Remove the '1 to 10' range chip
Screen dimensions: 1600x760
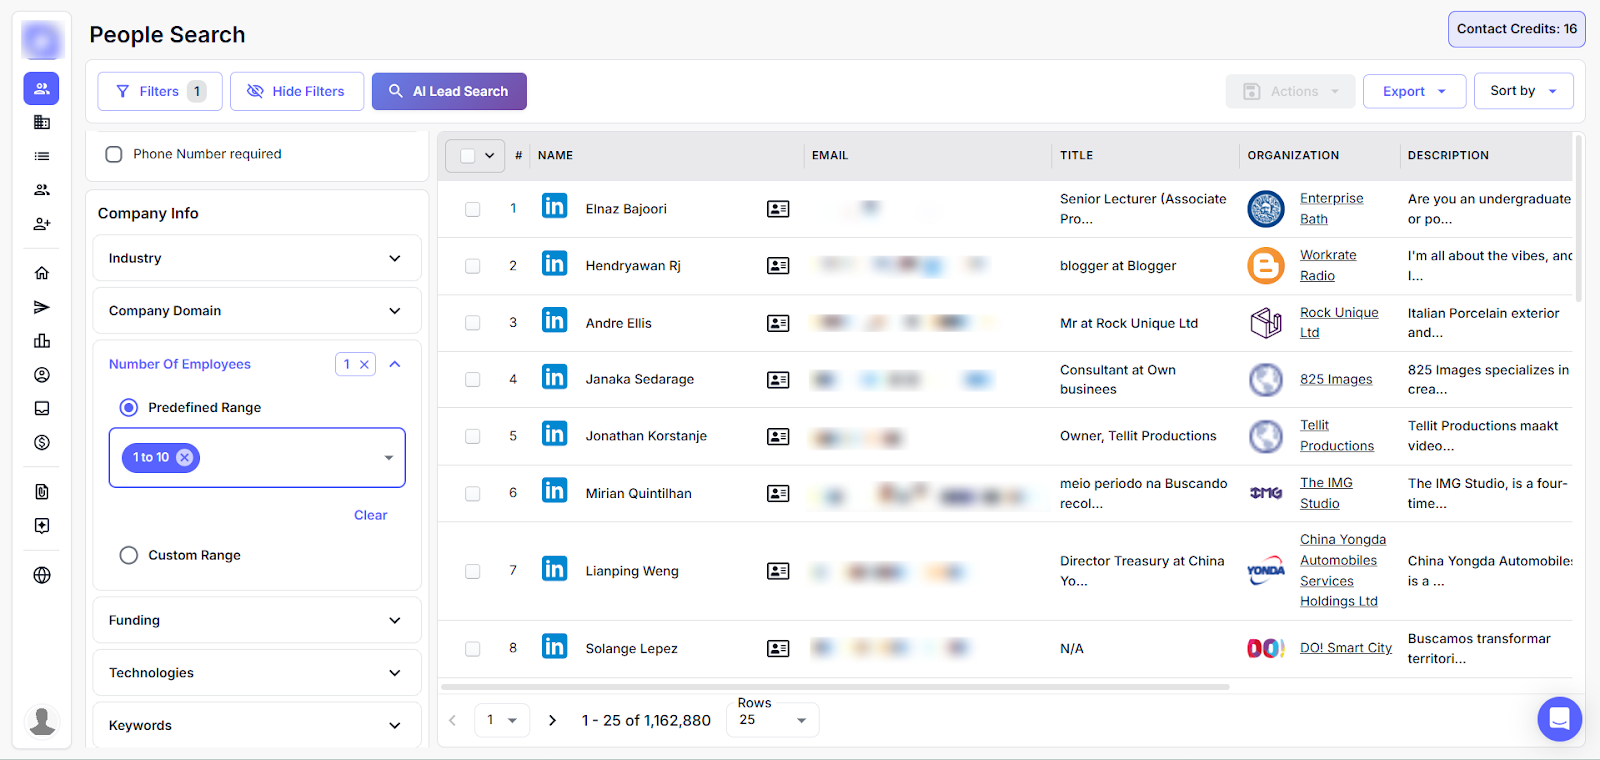coord(185,457)
